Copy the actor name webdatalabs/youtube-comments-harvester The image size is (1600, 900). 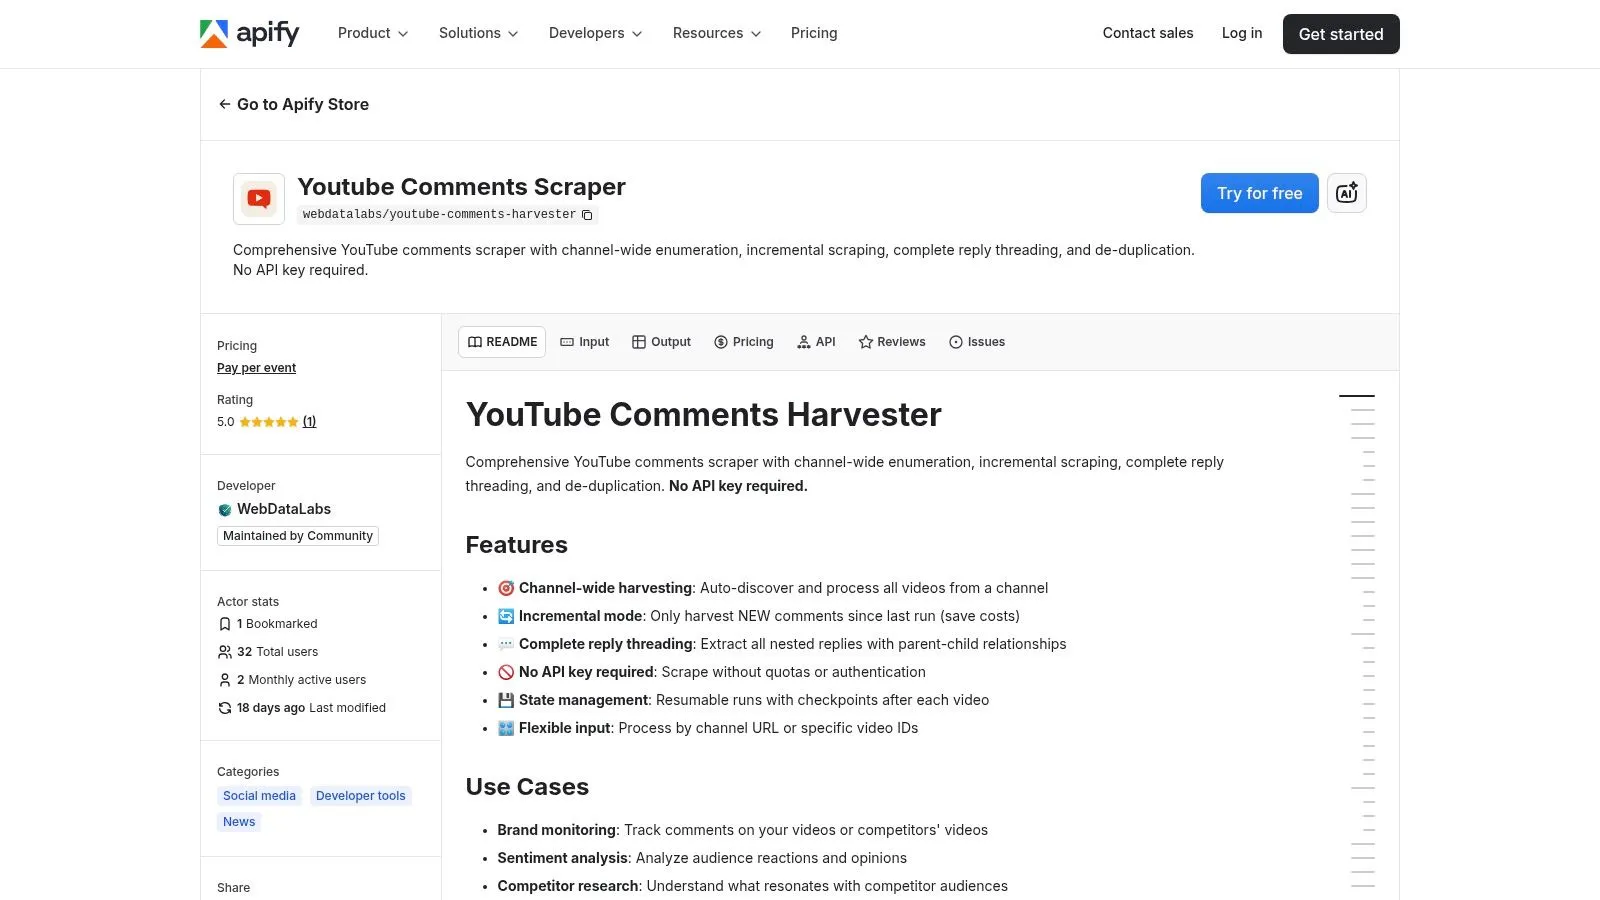[587, 215]
